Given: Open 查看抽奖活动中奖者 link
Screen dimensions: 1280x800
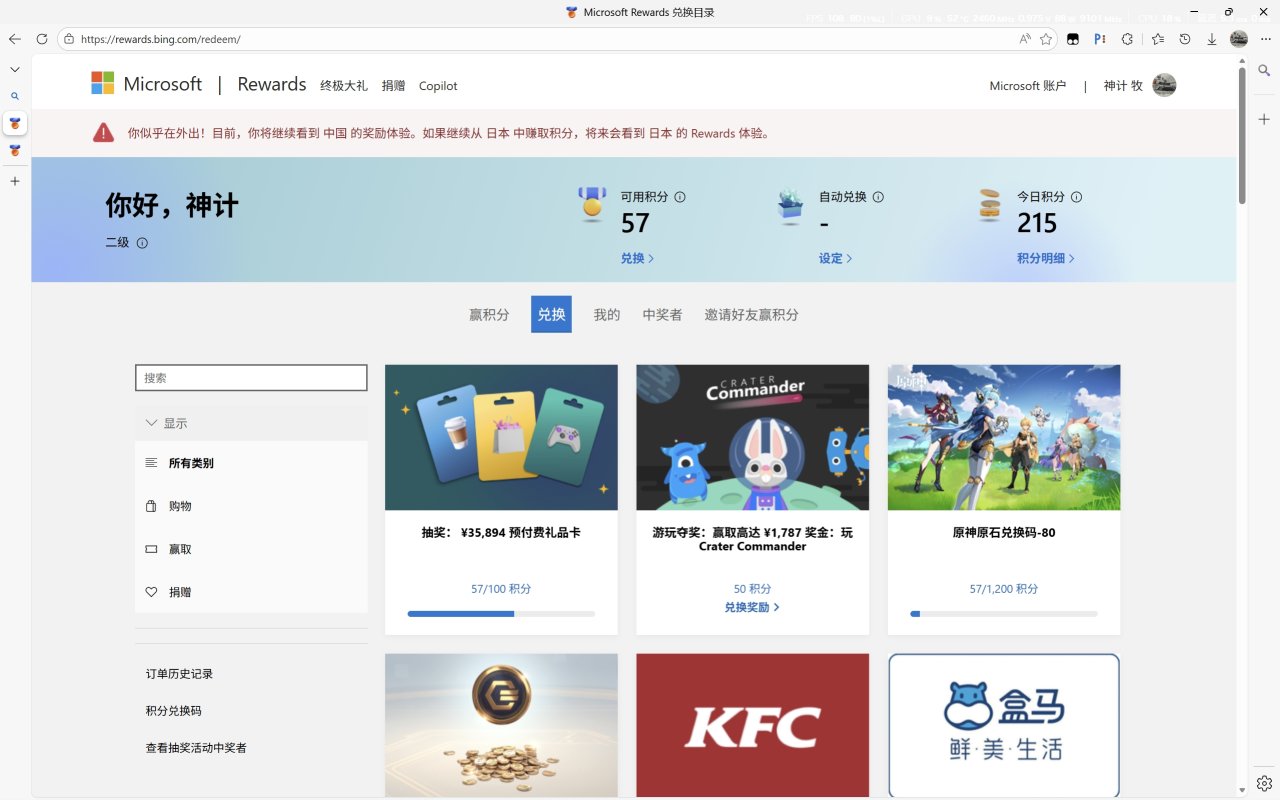Looking at the screenshot, I should click(196, 748).
